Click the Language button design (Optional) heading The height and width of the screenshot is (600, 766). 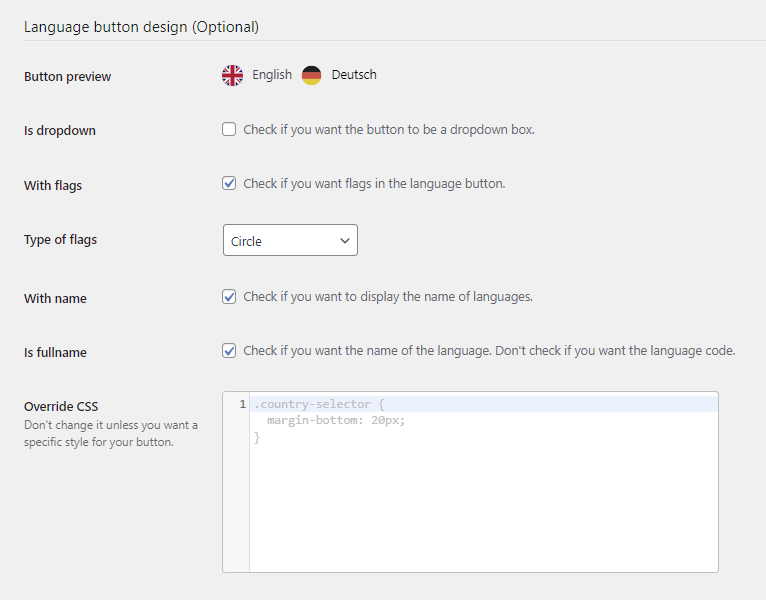[141, 27]
